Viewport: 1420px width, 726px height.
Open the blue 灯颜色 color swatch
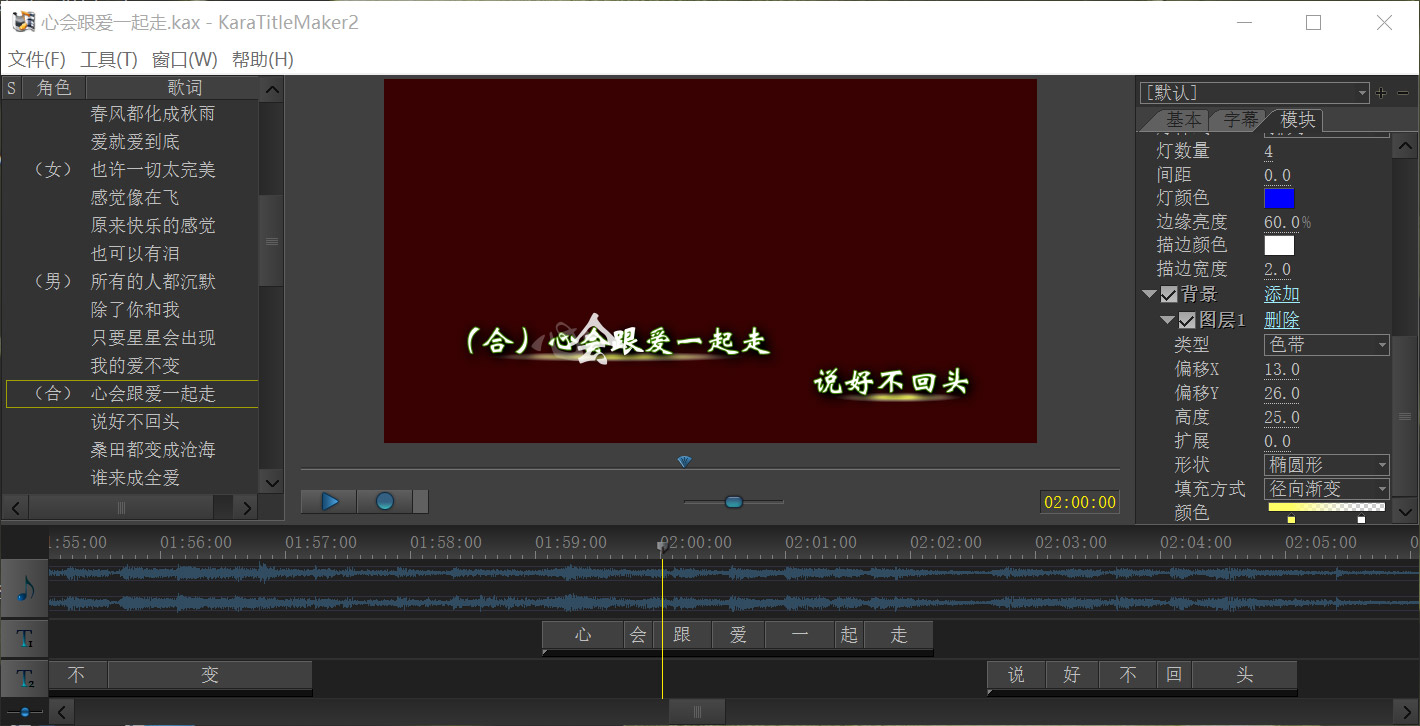click(1279, 198)
